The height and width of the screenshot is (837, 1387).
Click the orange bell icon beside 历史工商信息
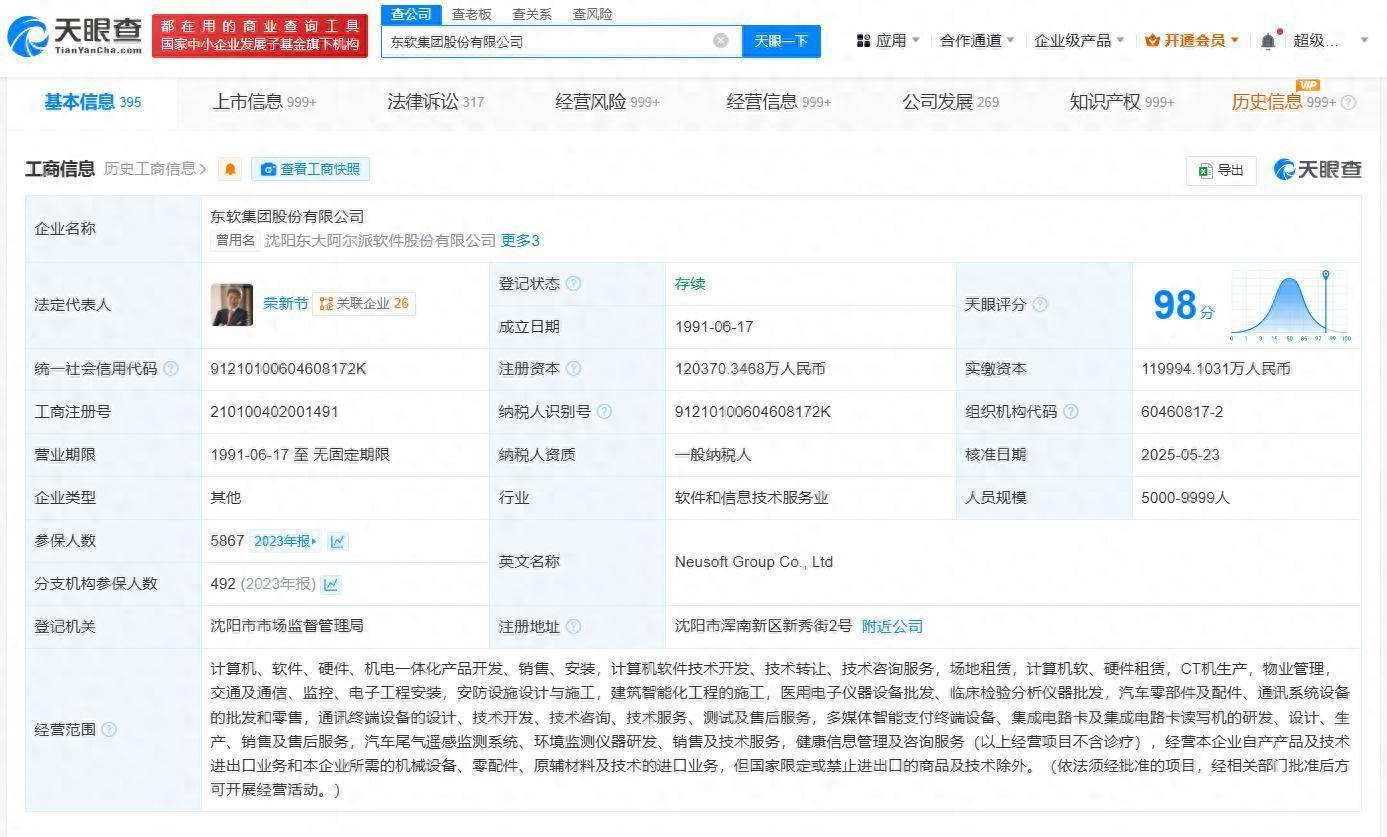230,169
